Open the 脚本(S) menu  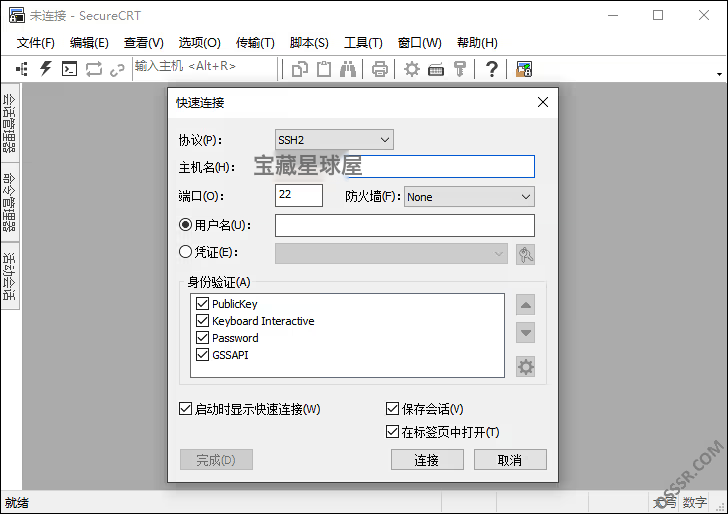pos(309,43)
